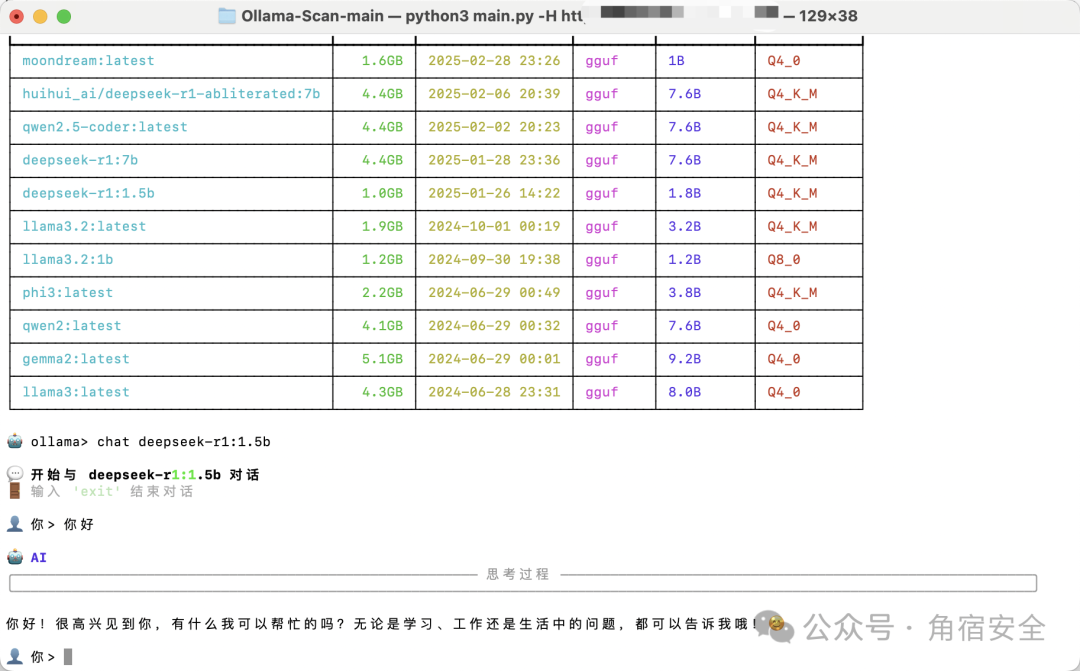Click the deepseek-r1:7b model row name
The image size is (1080, 671).
(80, 160)
